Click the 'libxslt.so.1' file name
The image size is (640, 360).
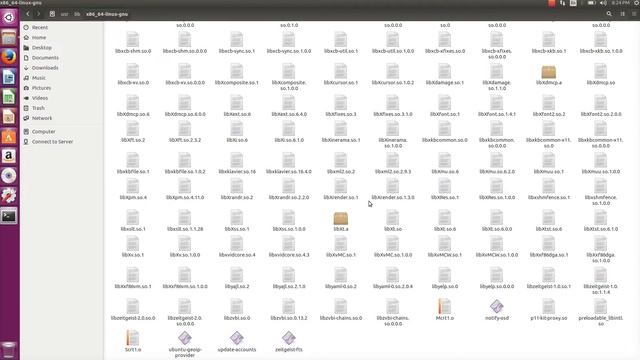133,229
